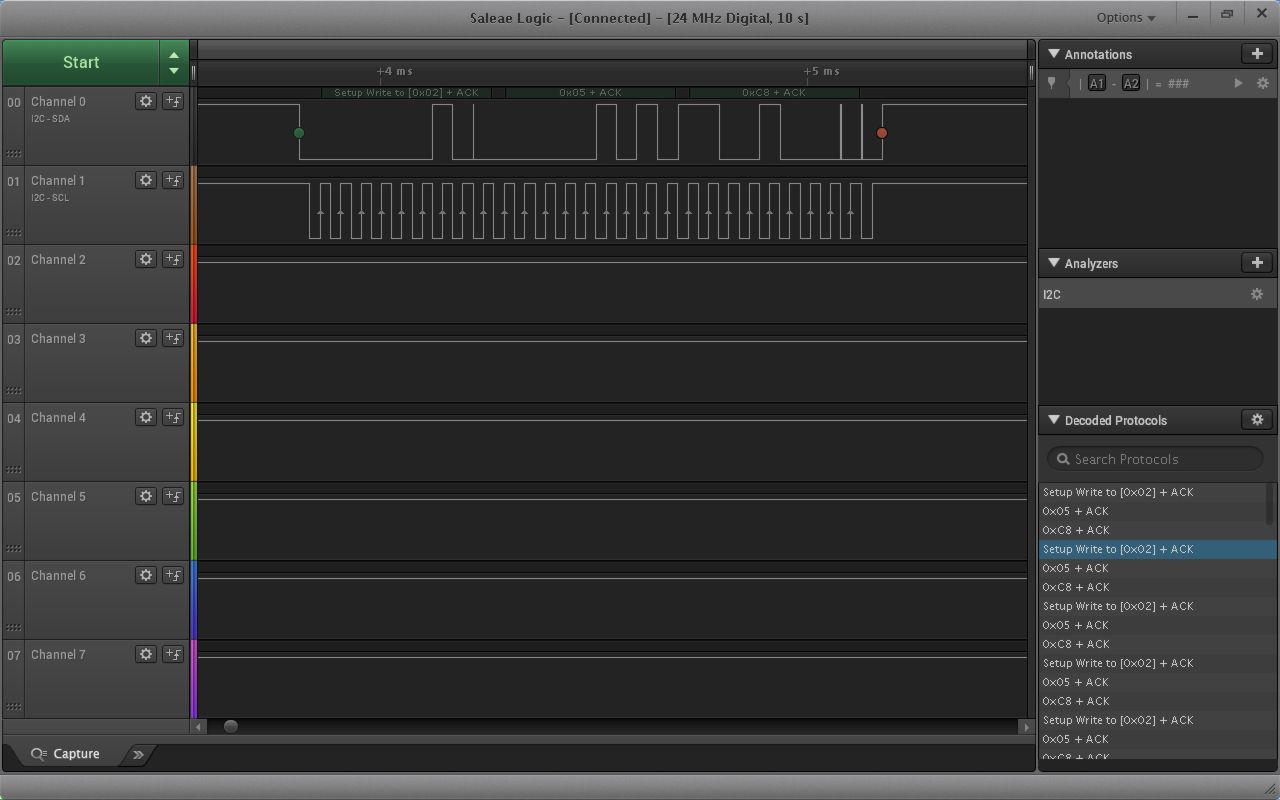Set trigger condition on Channel 7
This screenshot has height=800, width=1280.
tap(173, 654)
